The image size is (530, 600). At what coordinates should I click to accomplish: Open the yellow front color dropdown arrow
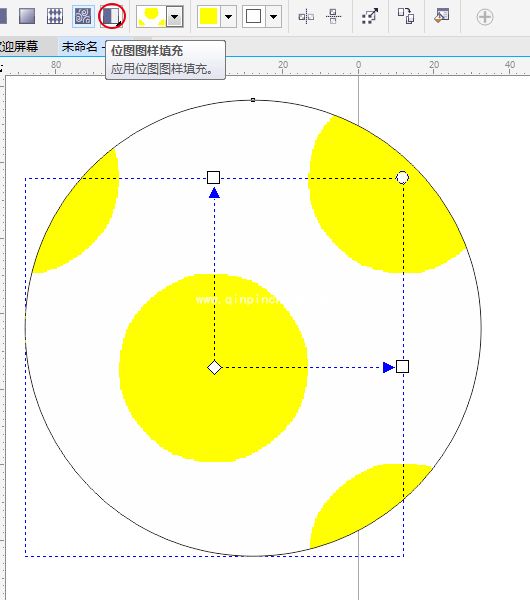228,17
